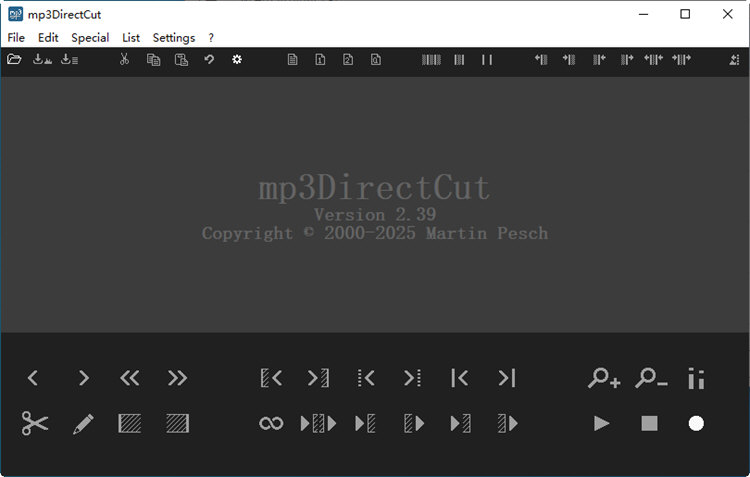This screenshot has height=477, width=750.
Task: Click the double left arrows rewind button
Action: coord(130,378)
